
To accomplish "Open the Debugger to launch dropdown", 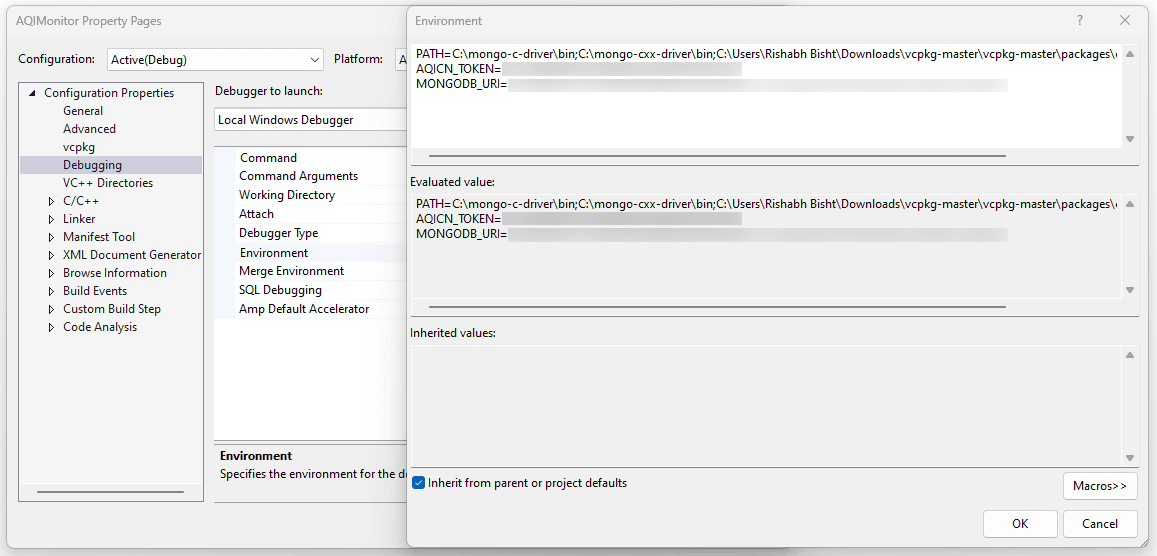I will point(310,120).
